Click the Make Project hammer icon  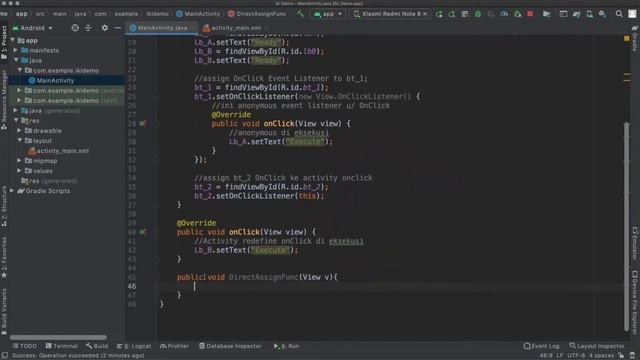coord(300,14)
